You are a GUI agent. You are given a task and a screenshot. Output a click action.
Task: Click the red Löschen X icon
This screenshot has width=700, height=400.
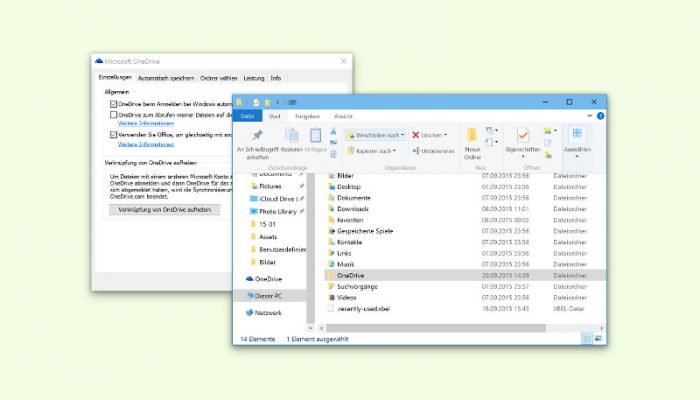(x=416, y=135)
